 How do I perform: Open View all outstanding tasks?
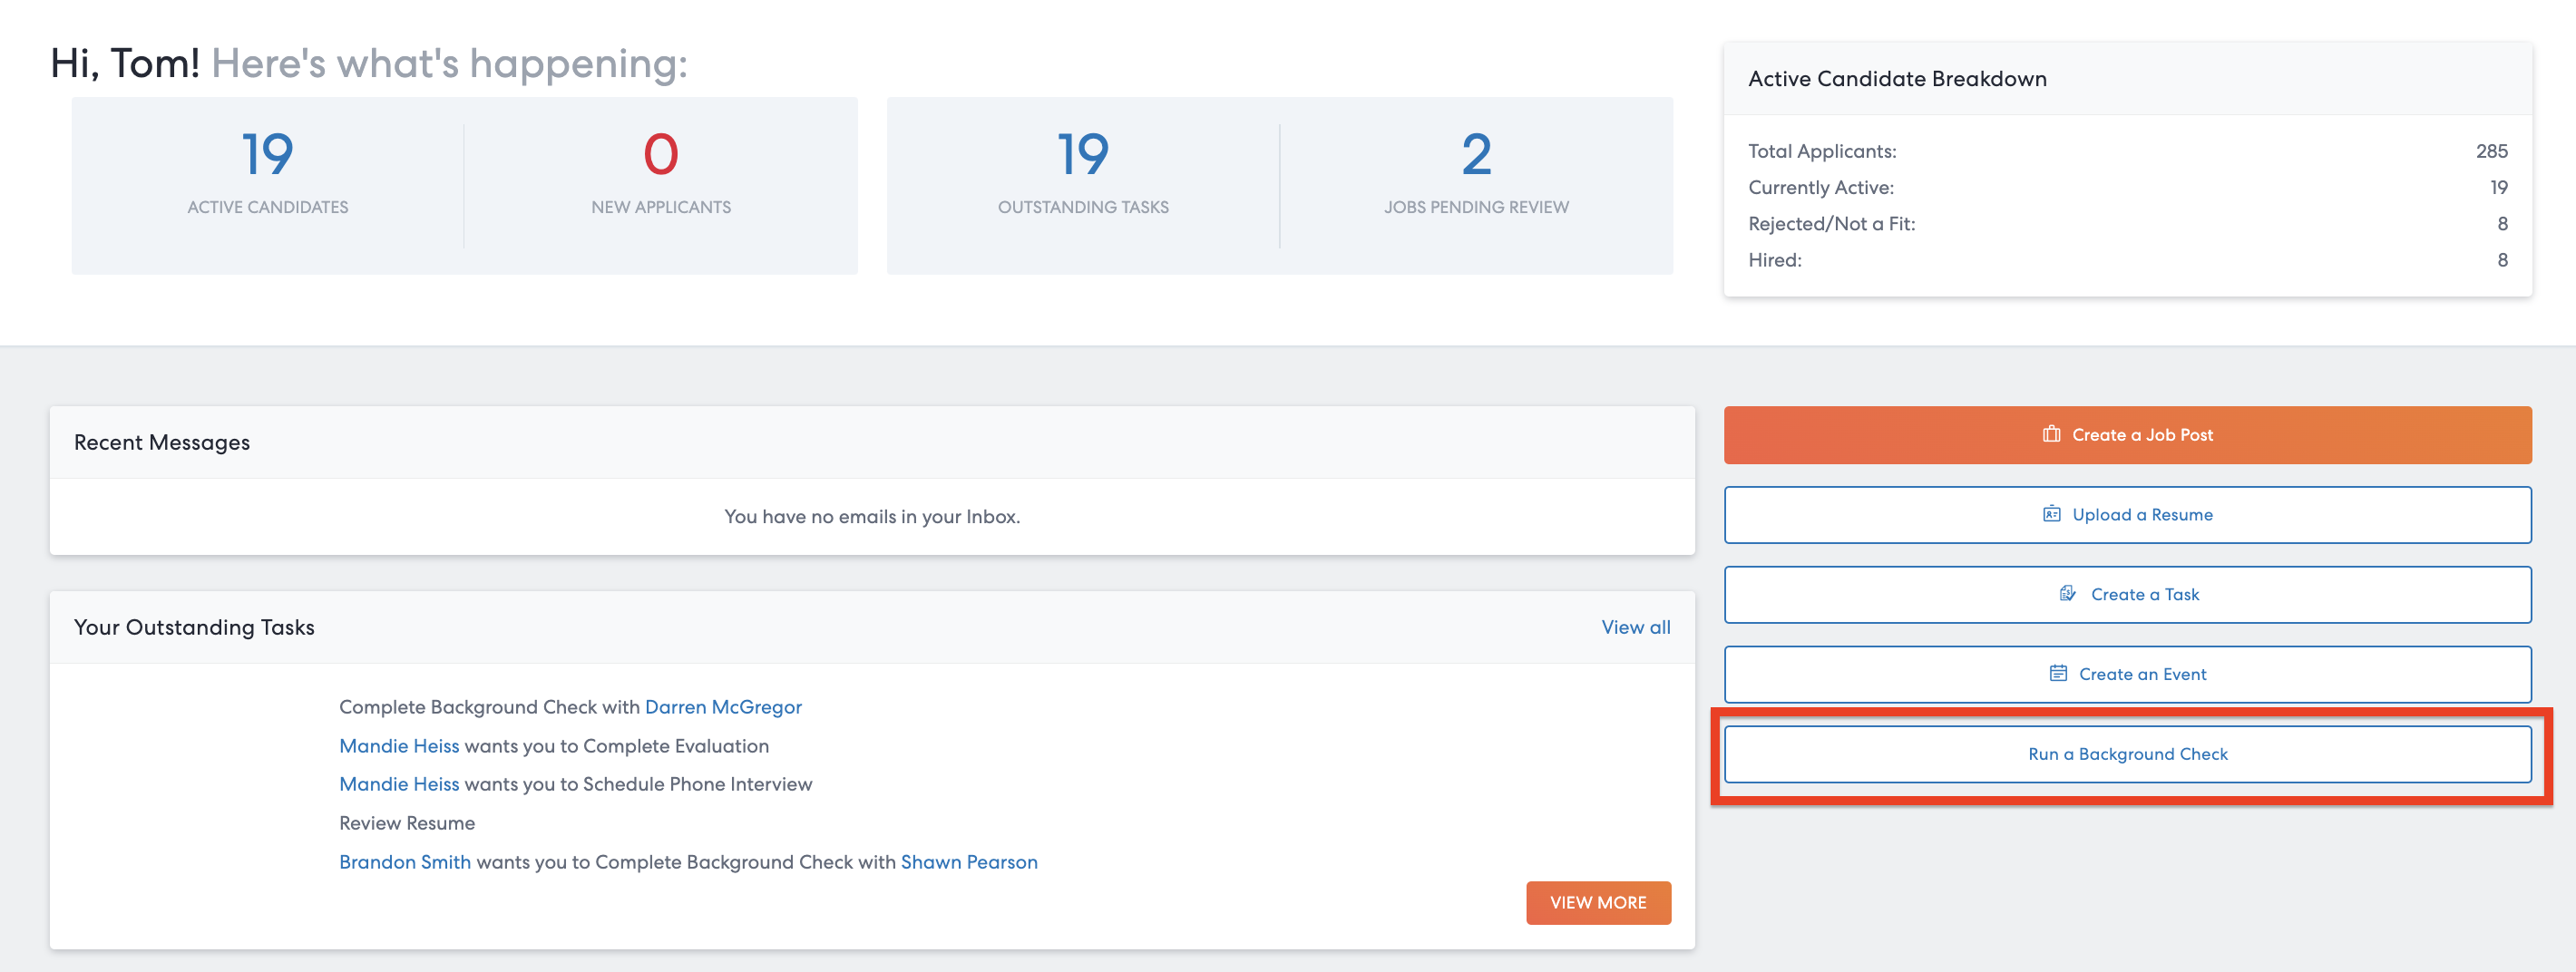(1635, 627)
